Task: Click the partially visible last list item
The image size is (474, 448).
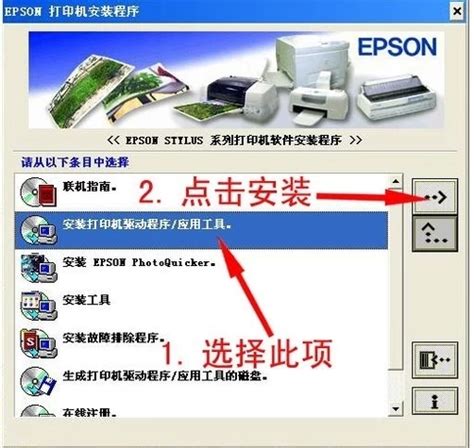Action: (201, 409)
